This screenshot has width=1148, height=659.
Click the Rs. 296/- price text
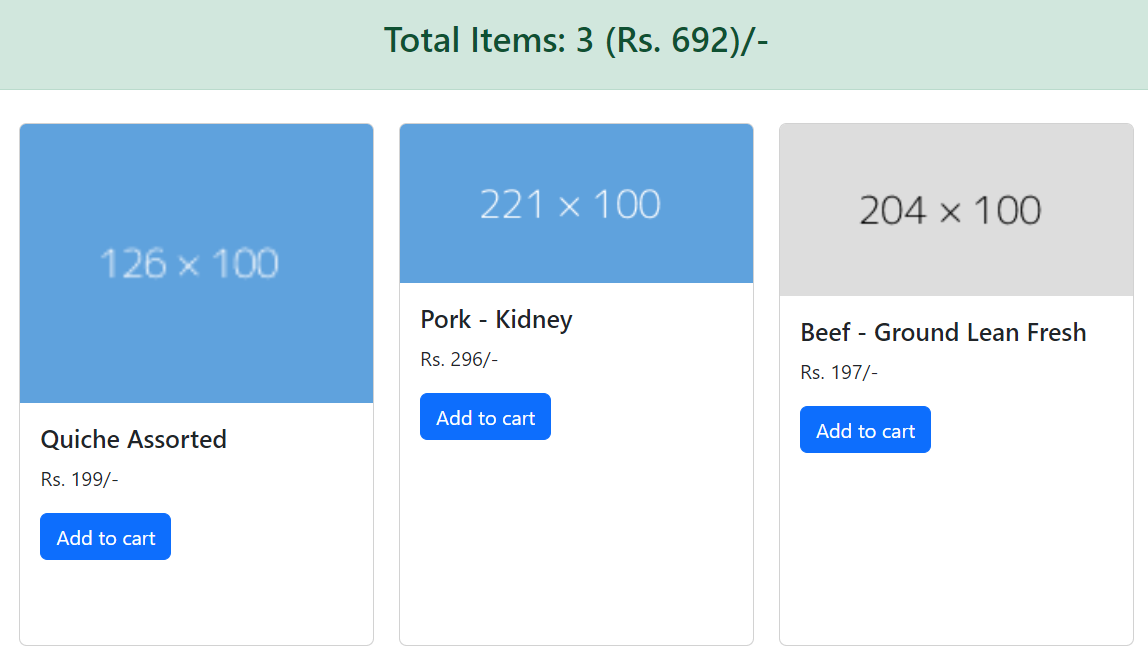[x=459, y=359]
